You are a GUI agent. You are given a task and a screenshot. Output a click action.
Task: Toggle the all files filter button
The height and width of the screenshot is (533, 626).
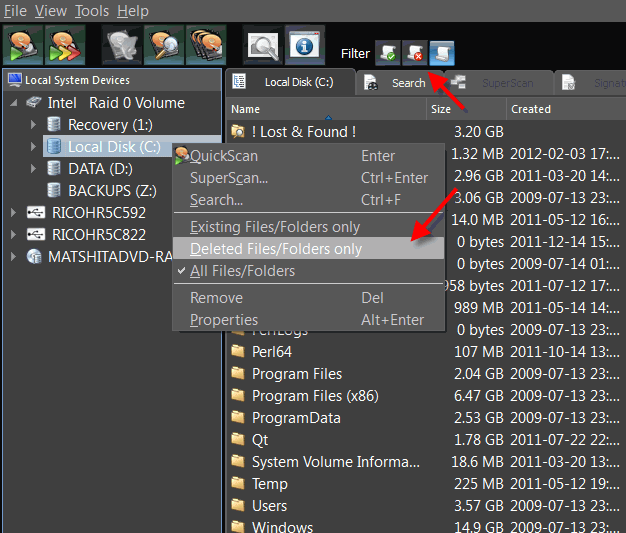coord(441,53)
